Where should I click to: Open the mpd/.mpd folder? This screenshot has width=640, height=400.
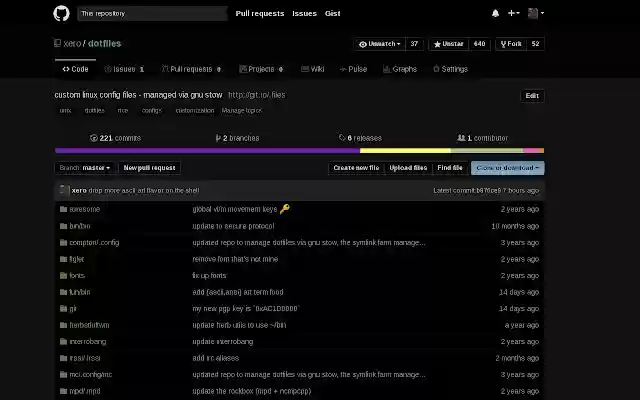85,391
